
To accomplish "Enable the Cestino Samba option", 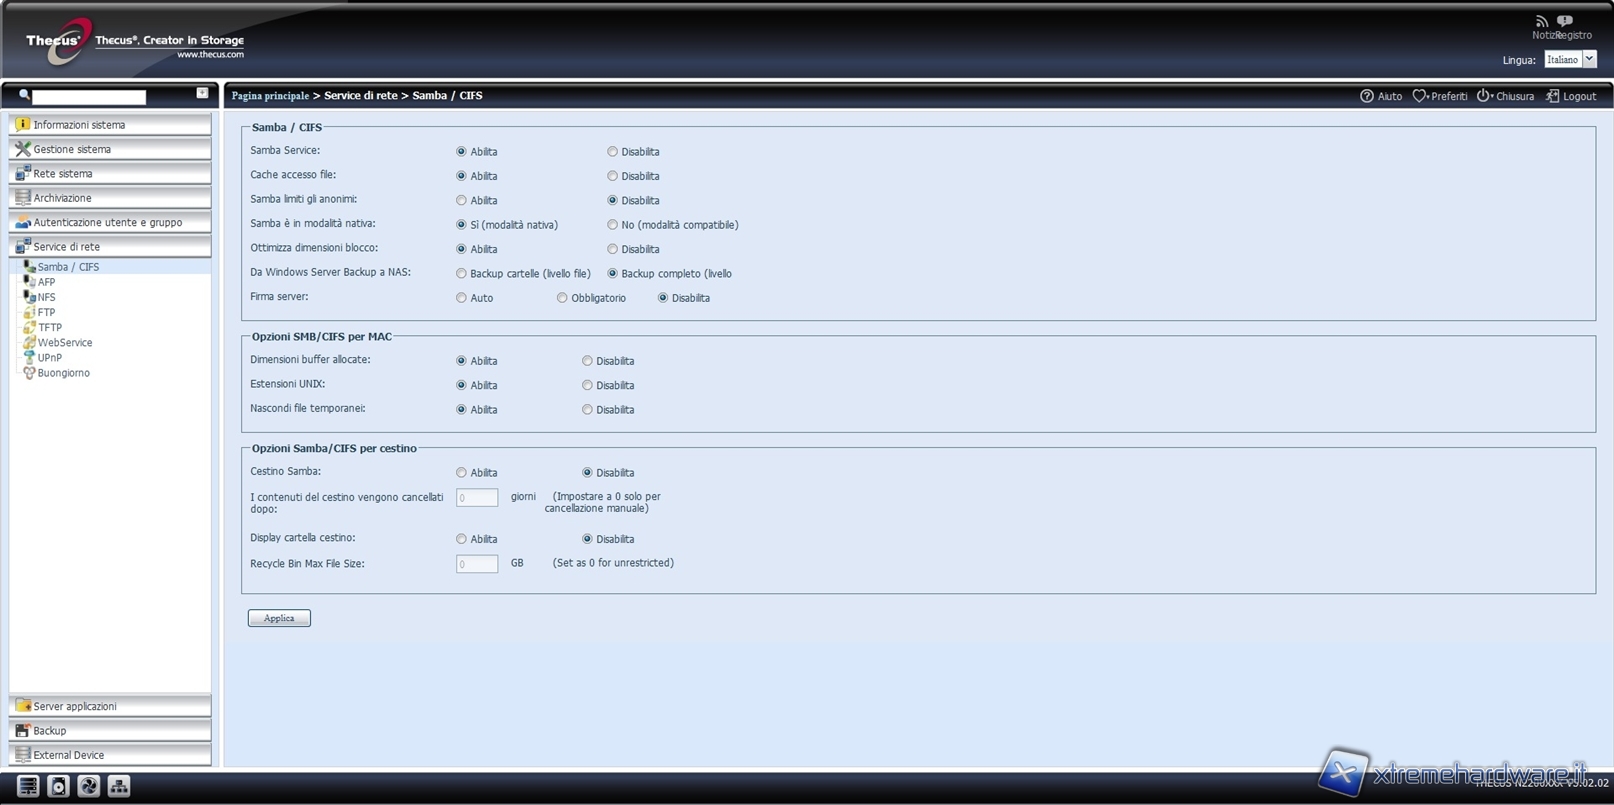I will 461,473.
